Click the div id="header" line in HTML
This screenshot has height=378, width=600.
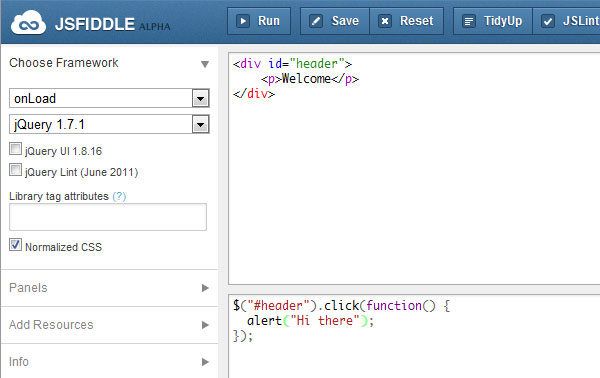click(x=292, y=64)
